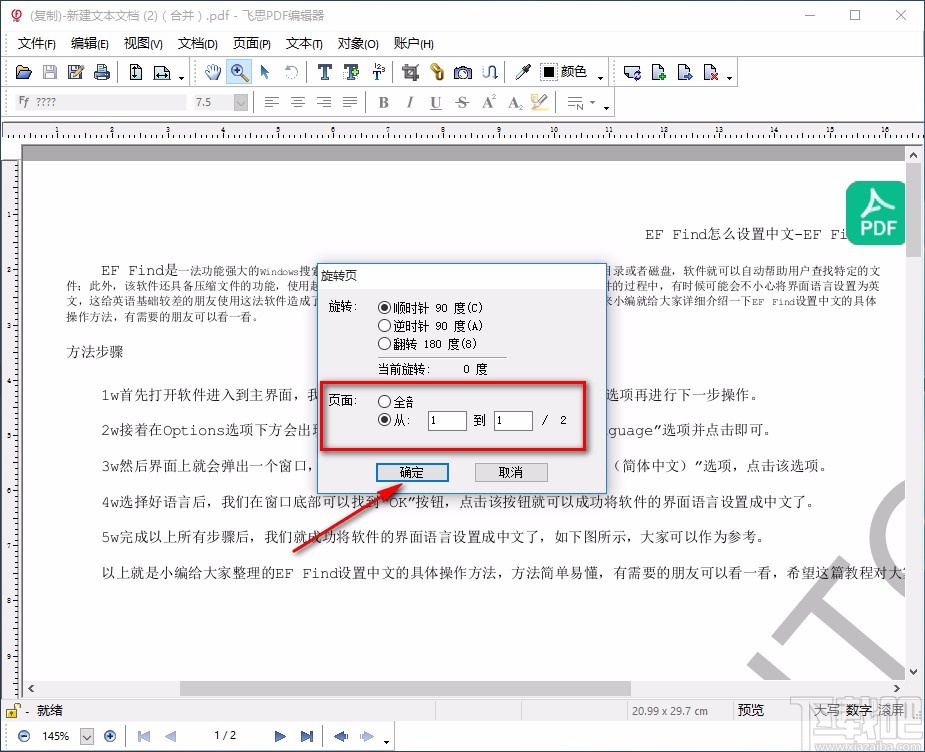
Task: Select fit page height icon
Action: pos(136,73)
